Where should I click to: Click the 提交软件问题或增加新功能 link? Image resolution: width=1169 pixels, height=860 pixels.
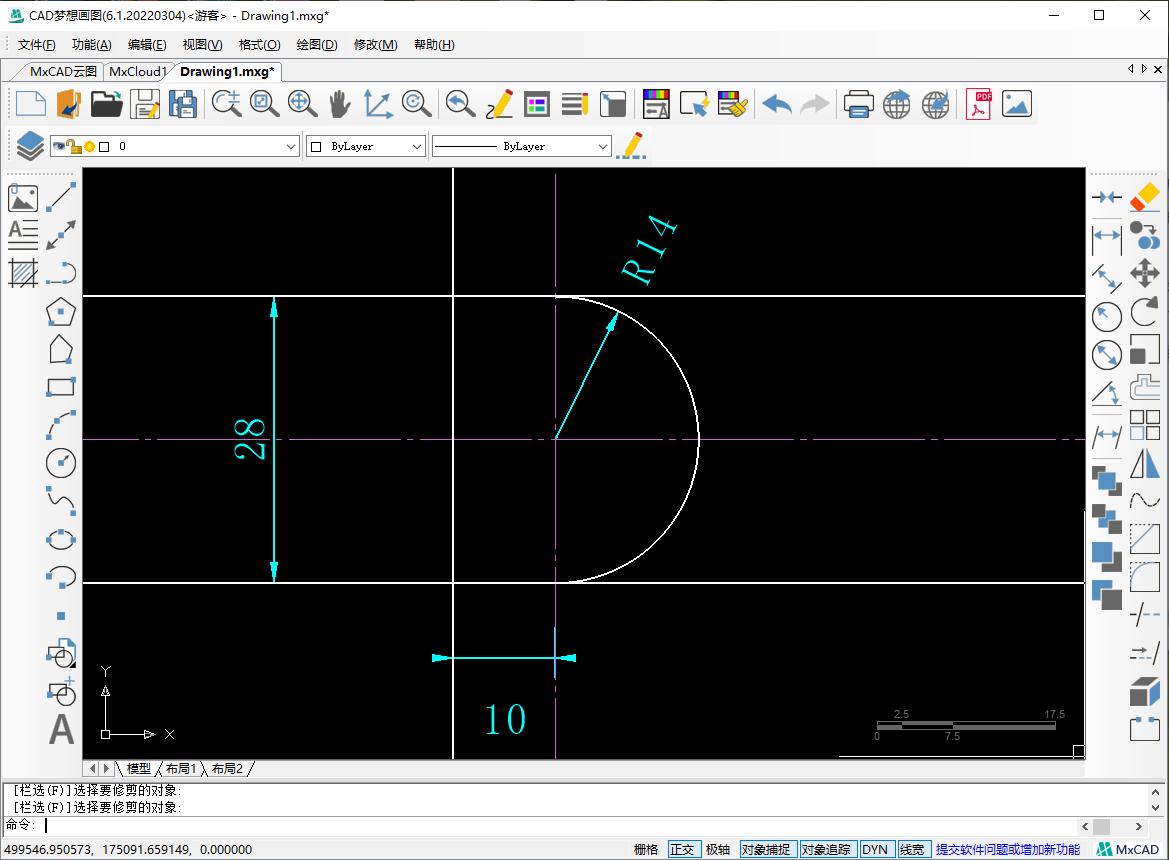tap(1007, 849)
